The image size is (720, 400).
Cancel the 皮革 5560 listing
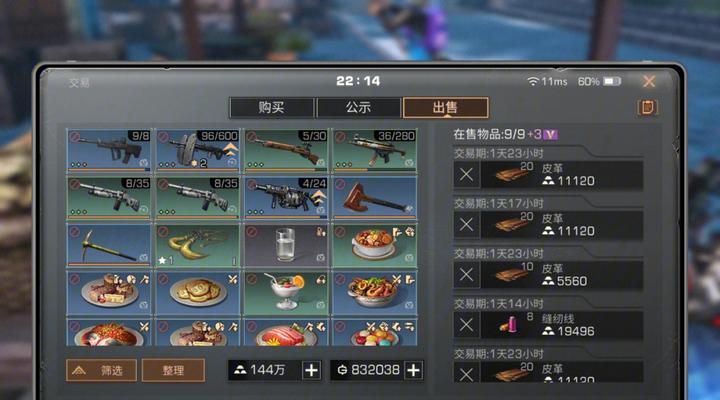466,275
